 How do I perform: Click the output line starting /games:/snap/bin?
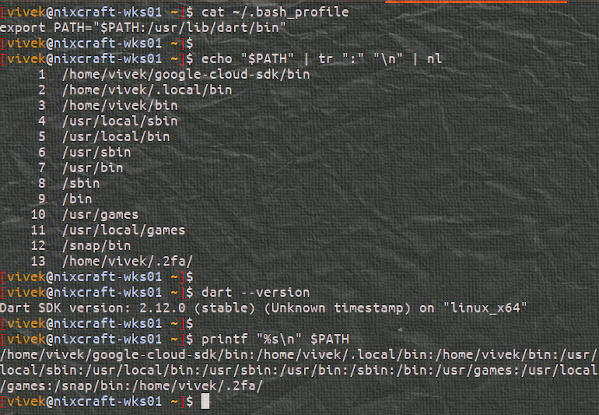[x=131, y=386]
